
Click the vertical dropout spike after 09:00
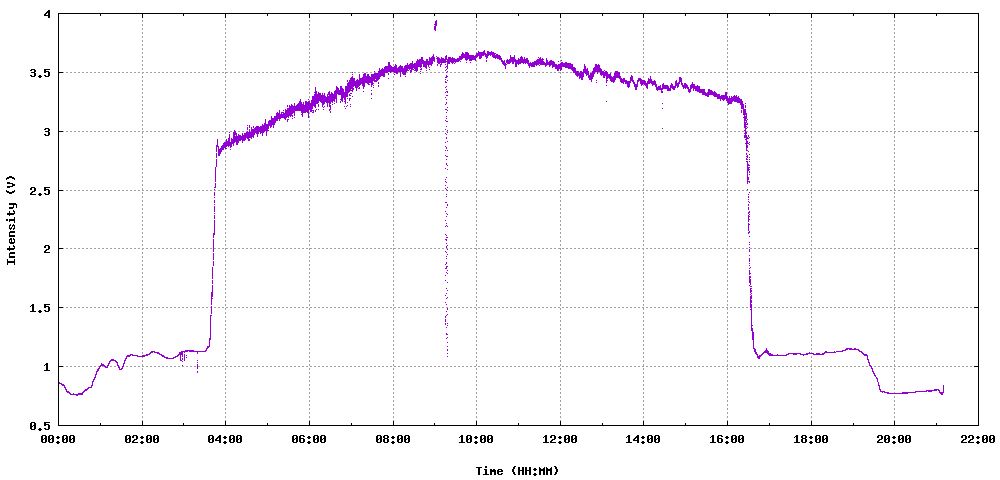coord(446,210)
